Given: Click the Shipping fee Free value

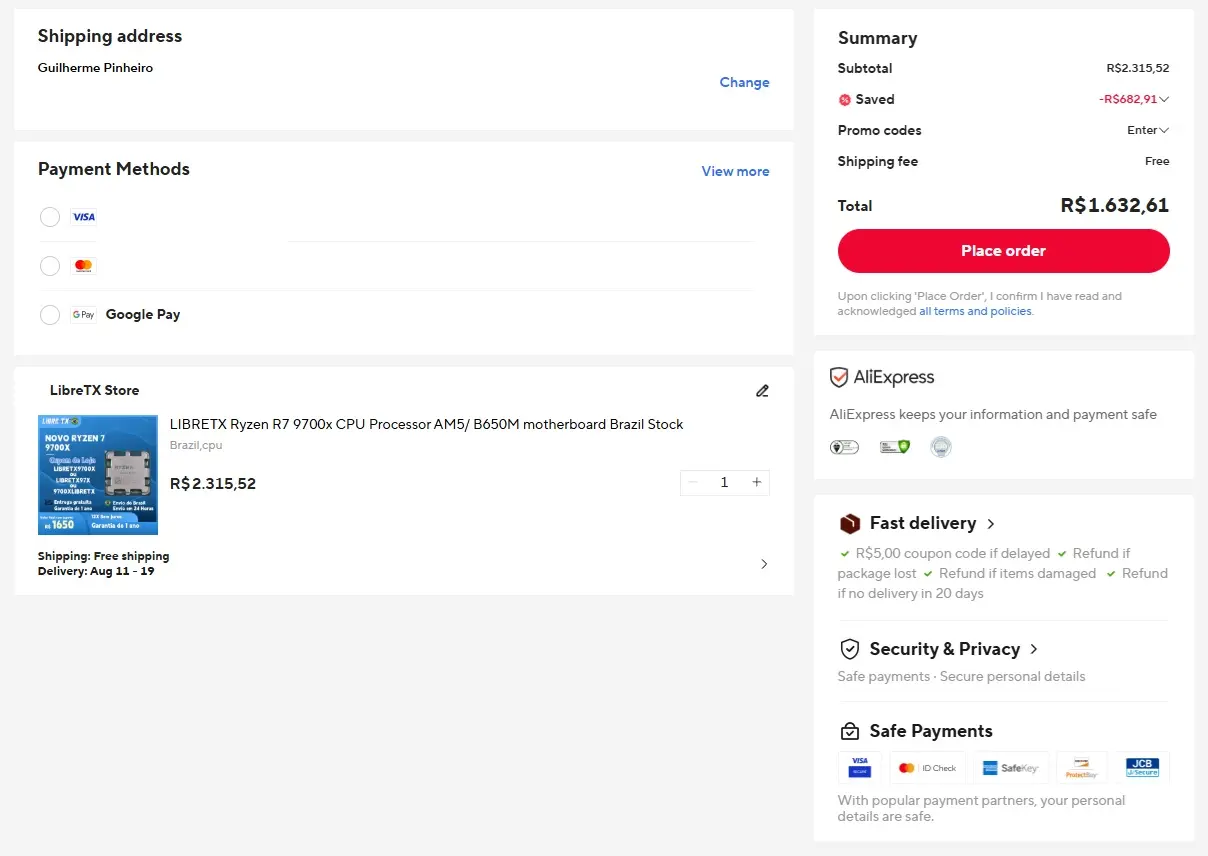Looking at the screenshot, I should coord(1157,161).
